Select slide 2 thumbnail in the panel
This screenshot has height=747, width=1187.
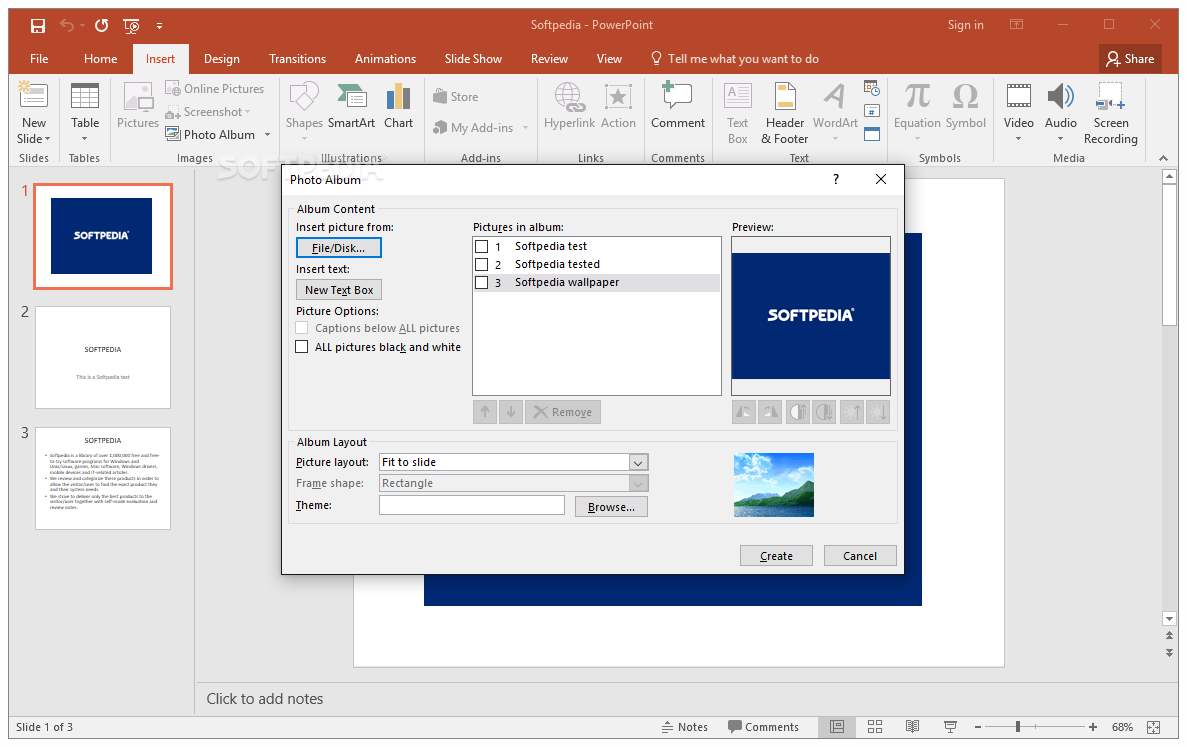coord(103,358)
